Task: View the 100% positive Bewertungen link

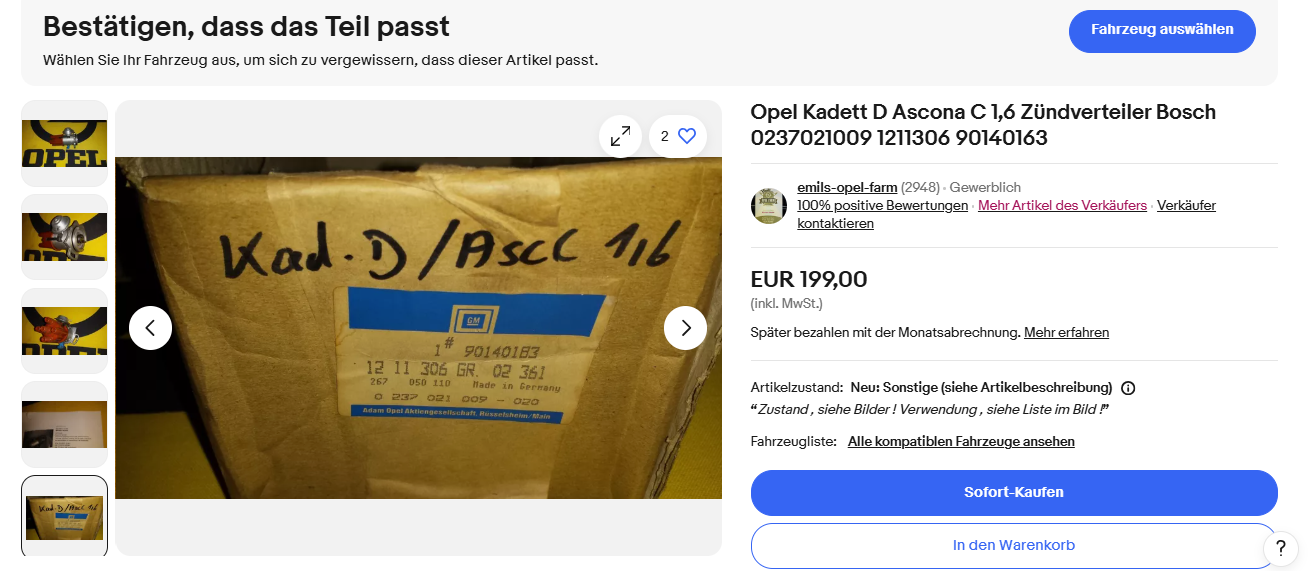Action: click(x=882, y=205)
